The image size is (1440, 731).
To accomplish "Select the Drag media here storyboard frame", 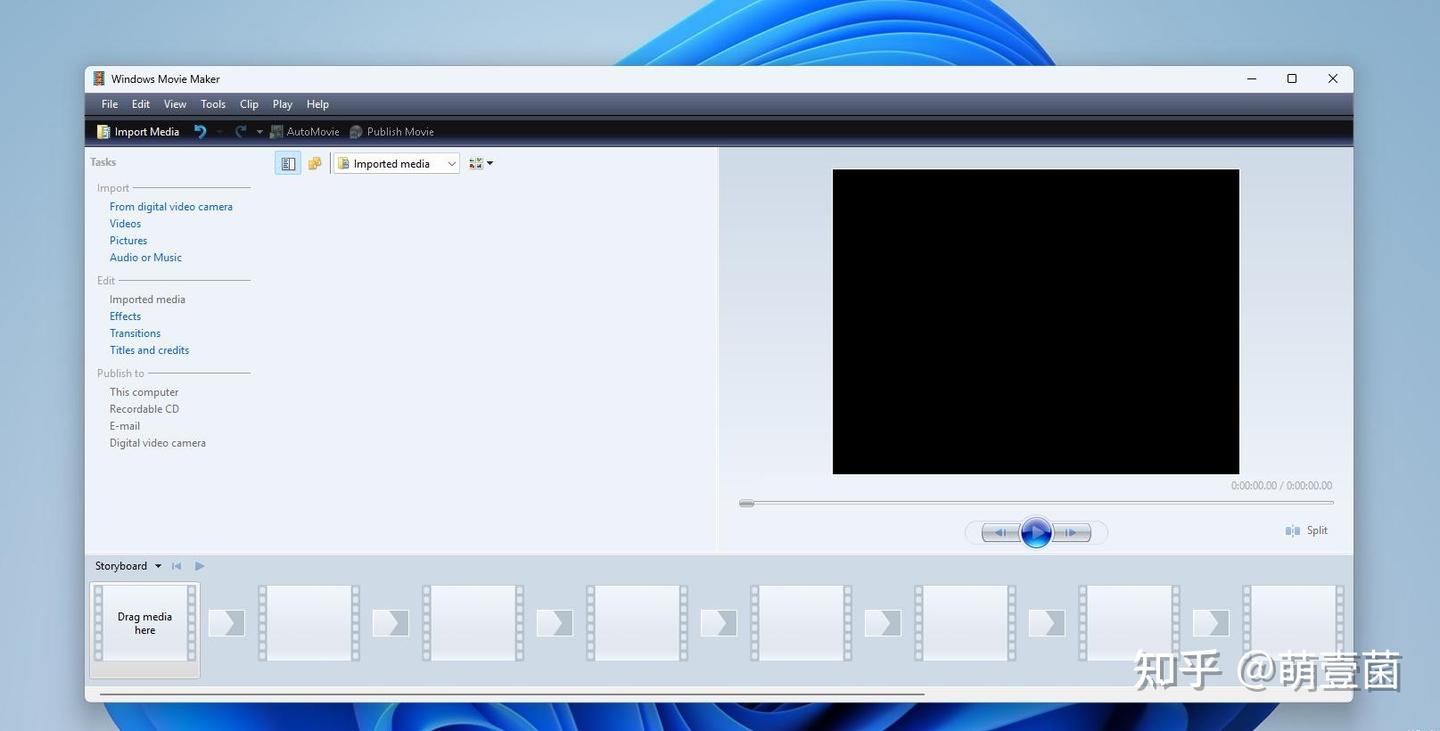I will point(145,630).
